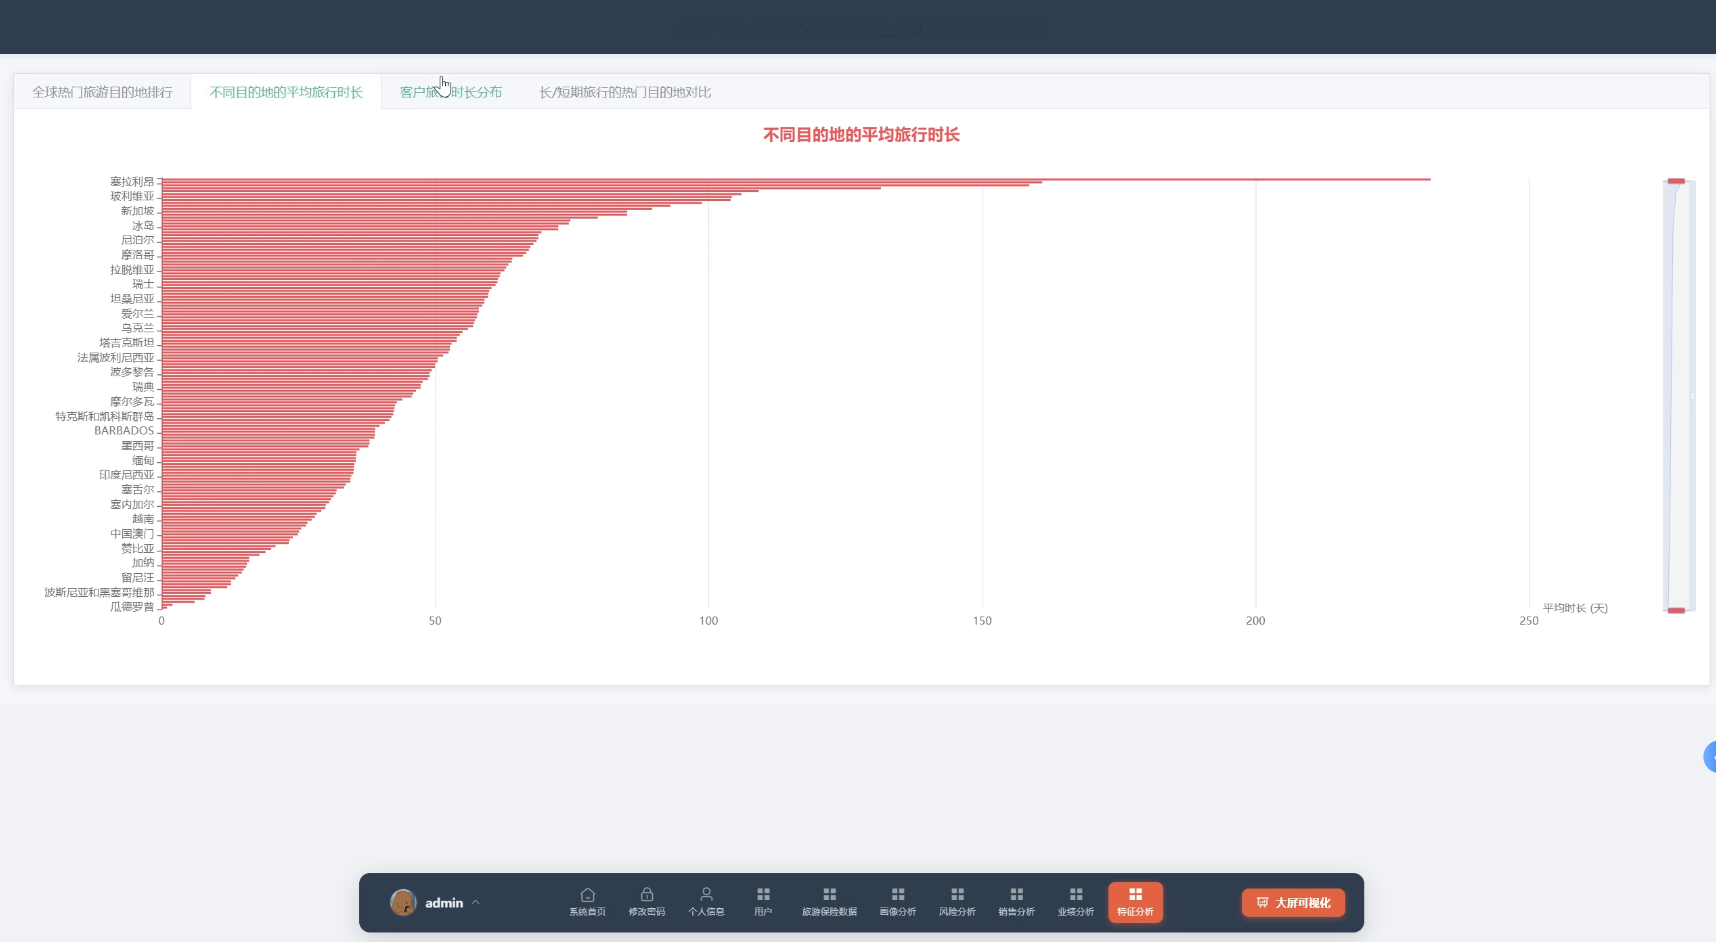Click the 摩洛哥 axis label
The height and width of the screenshot is (942, 1716).
(x=138, y=255)
